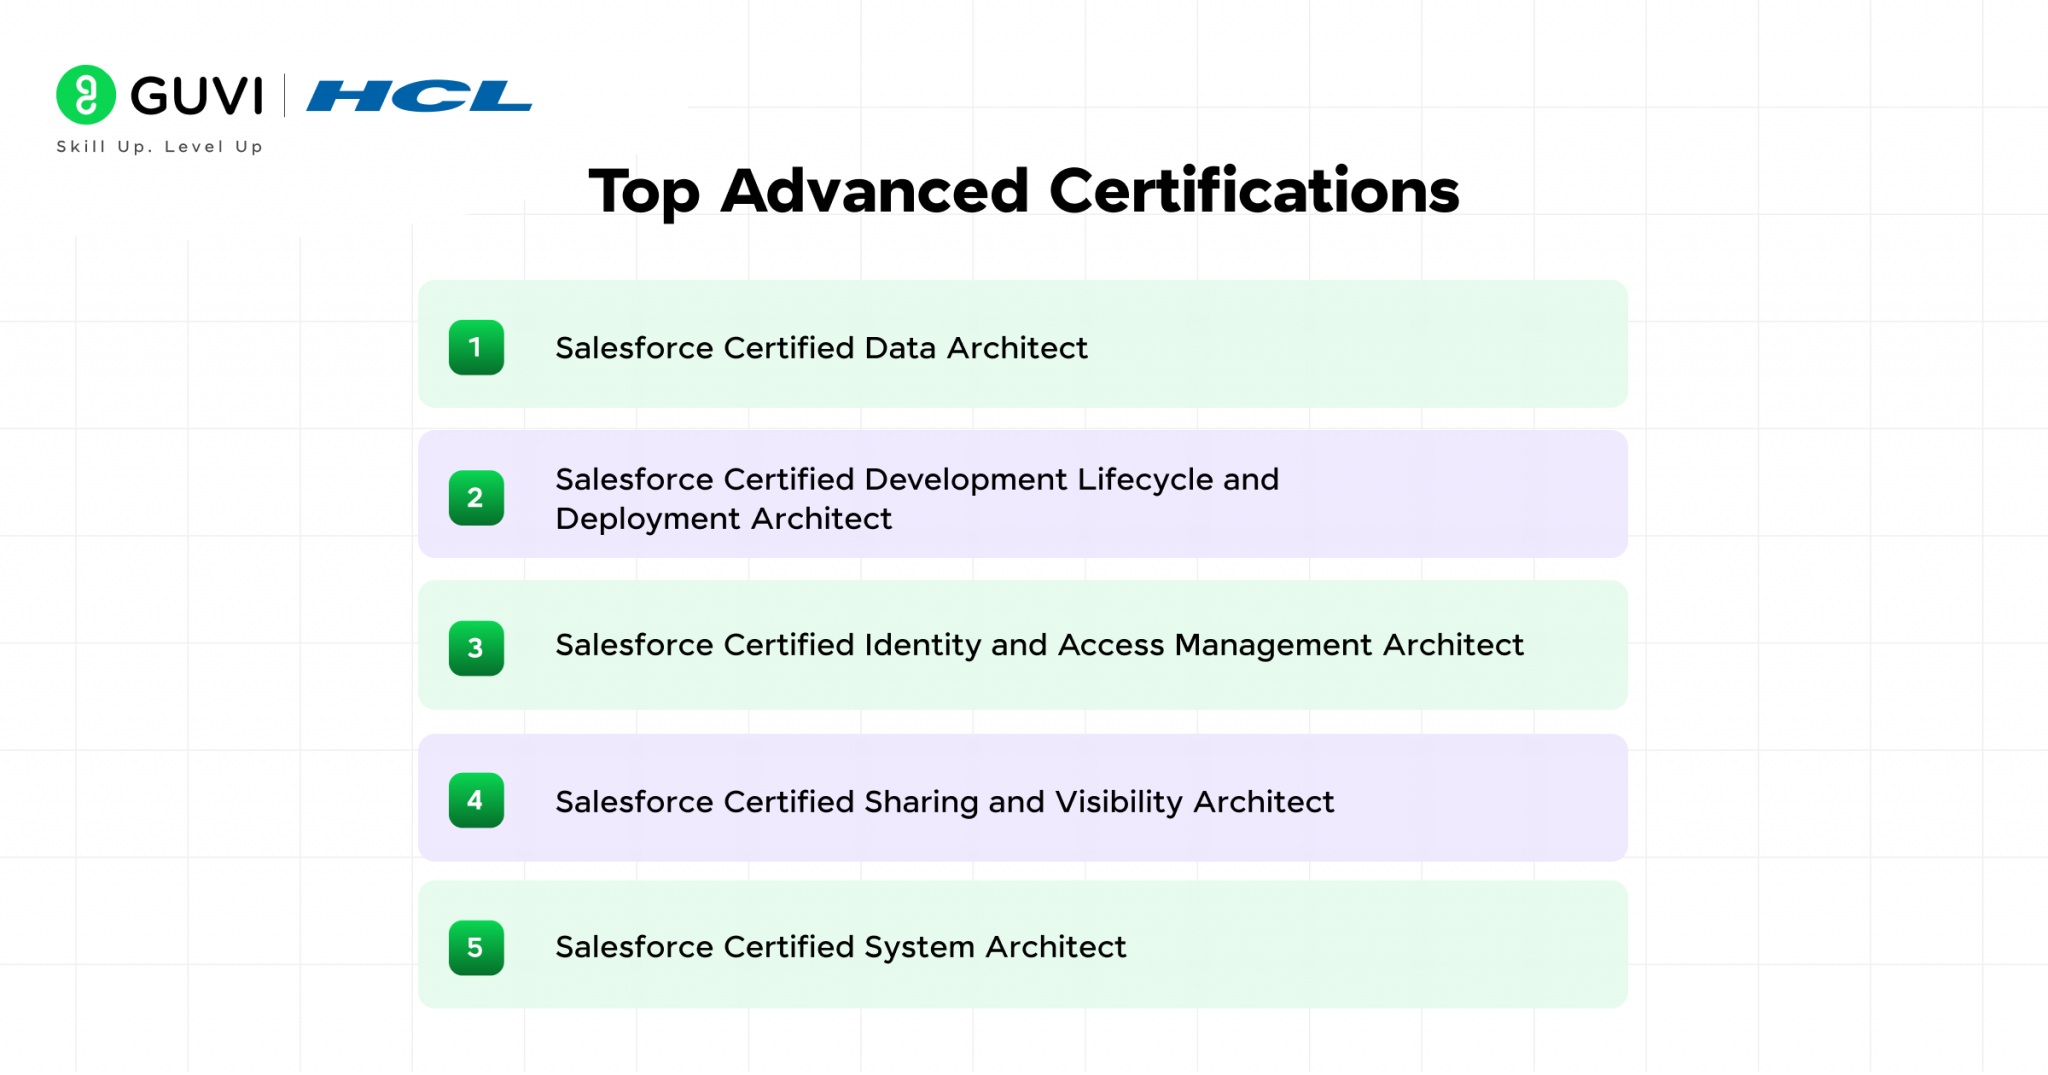Click the green number 1 badge

476,347
